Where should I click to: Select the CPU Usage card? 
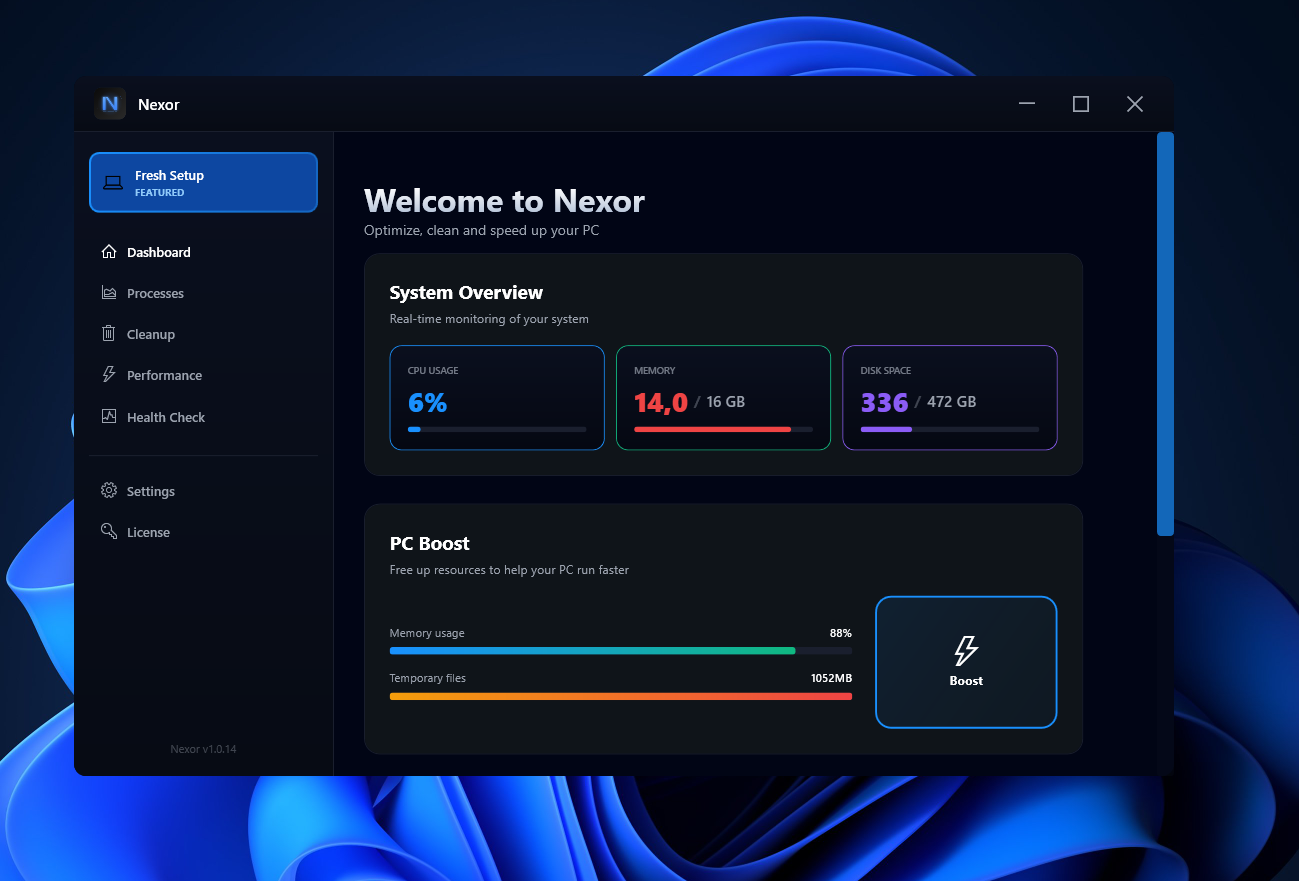point(497,398)
